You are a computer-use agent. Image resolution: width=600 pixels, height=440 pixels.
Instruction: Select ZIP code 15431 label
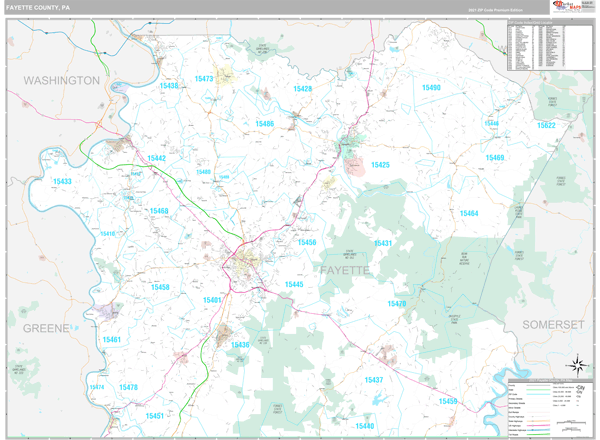[383, 243]
